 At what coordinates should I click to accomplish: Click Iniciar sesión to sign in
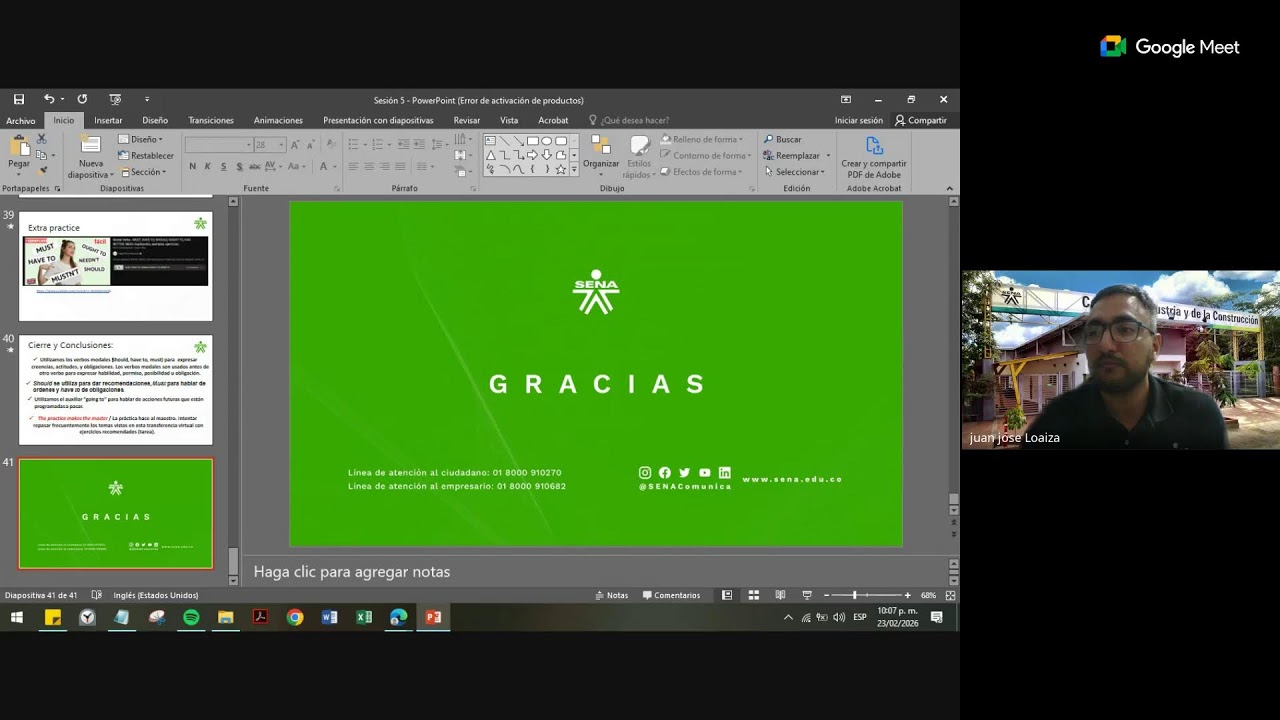tap(859, 120)
